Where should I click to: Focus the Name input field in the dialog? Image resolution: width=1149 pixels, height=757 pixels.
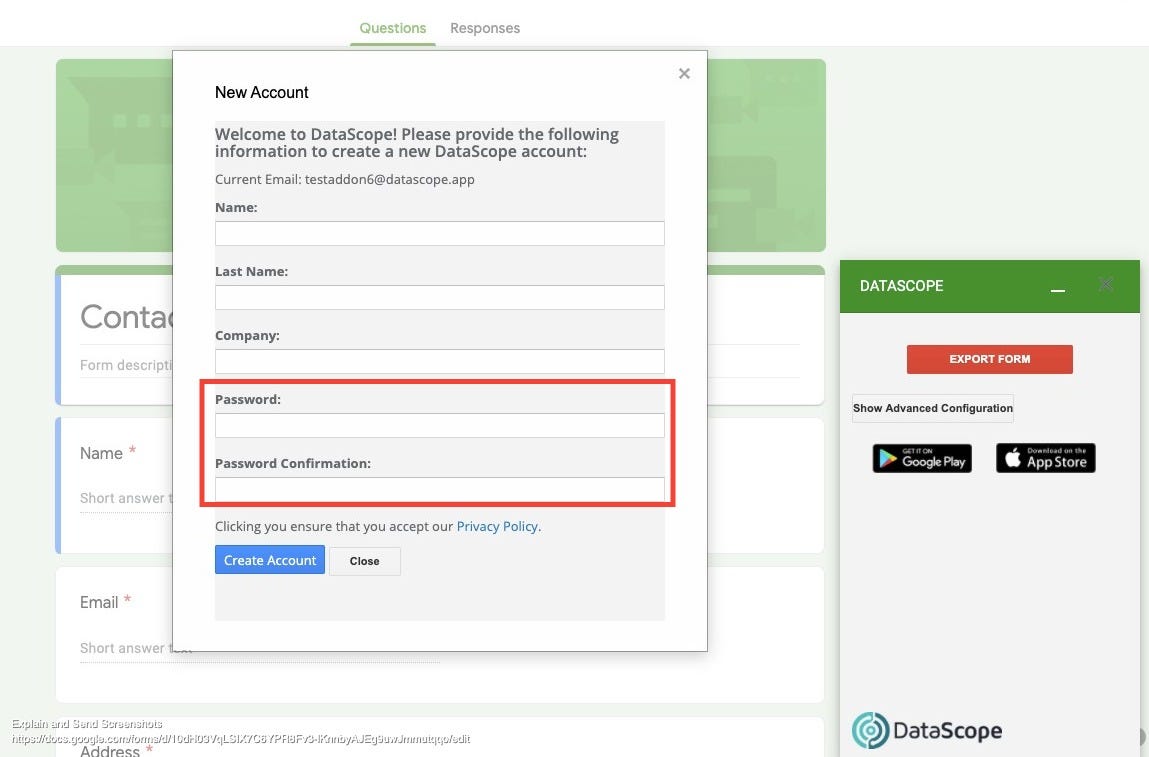(440, 234)
